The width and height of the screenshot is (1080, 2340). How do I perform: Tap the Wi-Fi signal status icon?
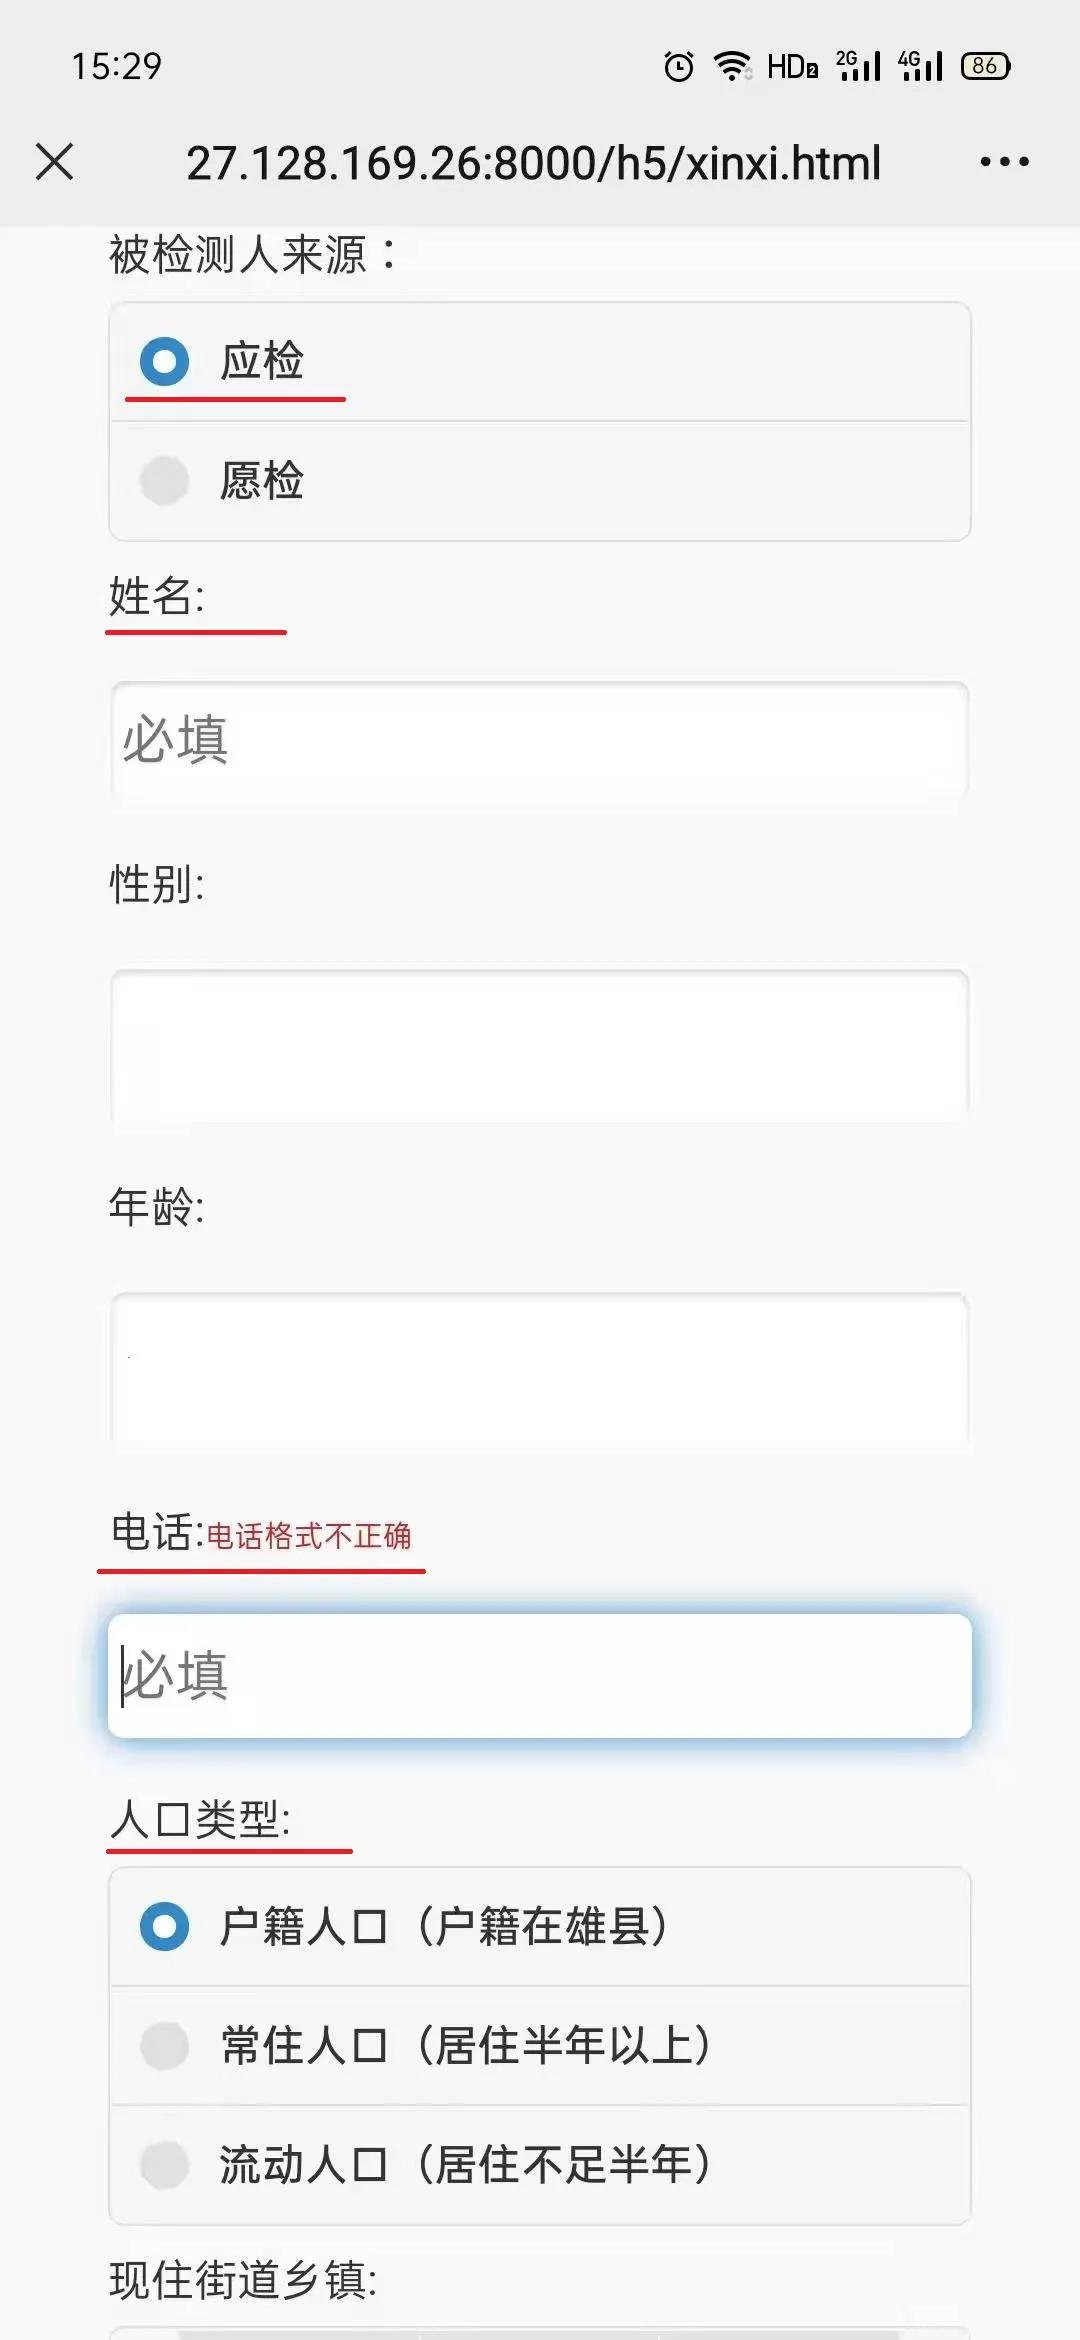[x=732, y=67]
